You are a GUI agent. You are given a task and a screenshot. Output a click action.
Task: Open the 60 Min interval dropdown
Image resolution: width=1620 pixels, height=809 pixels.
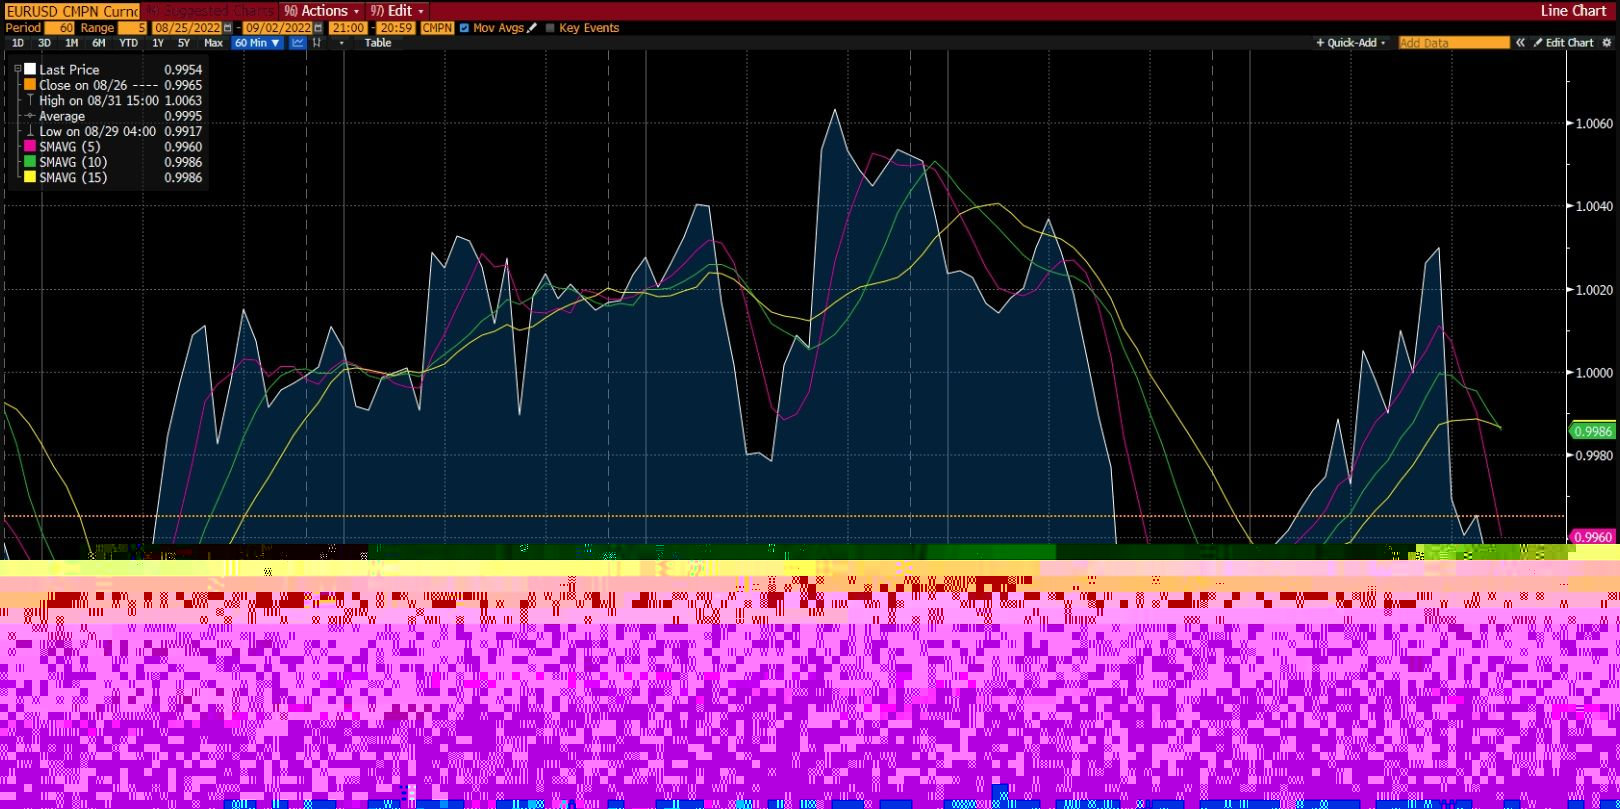258,43
